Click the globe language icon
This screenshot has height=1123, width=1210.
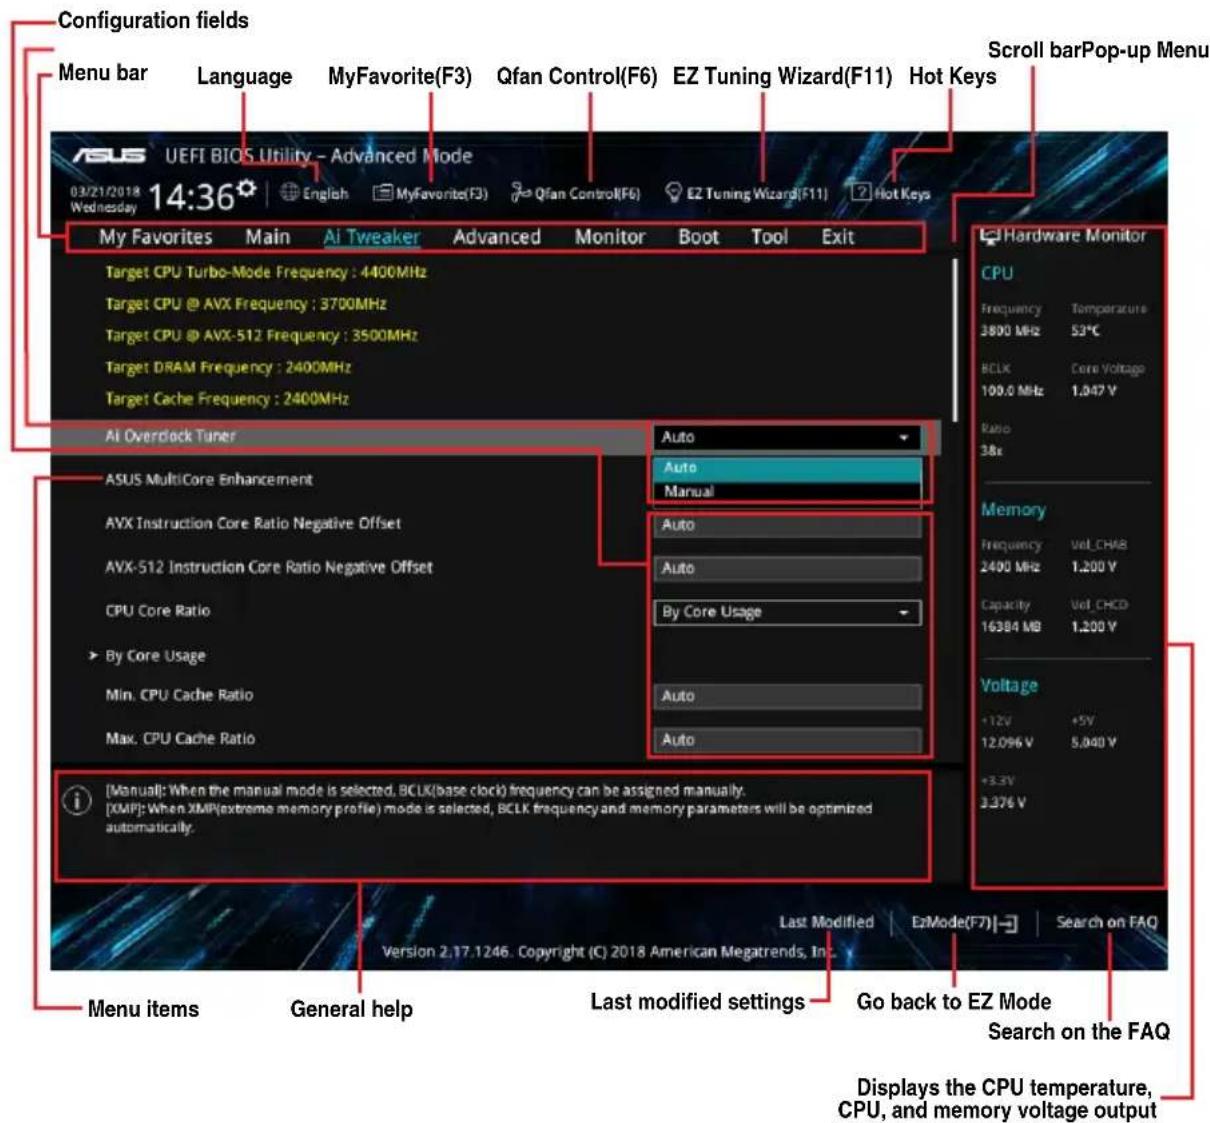(x=289, y=193)
